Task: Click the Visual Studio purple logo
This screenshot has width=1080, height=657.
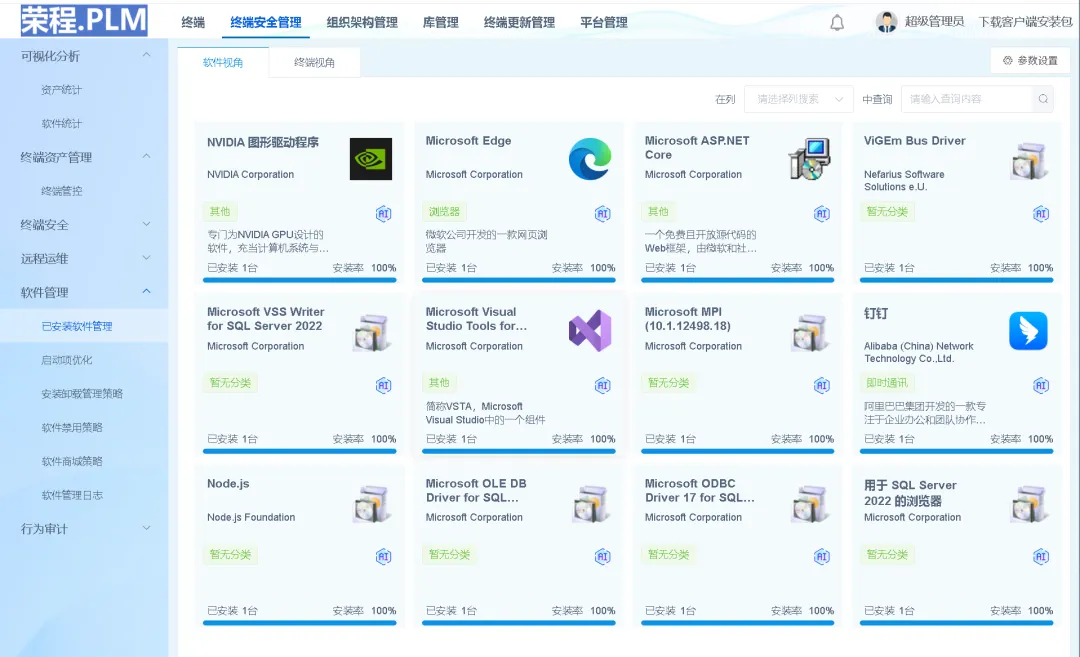Action: tap(590, 331)
